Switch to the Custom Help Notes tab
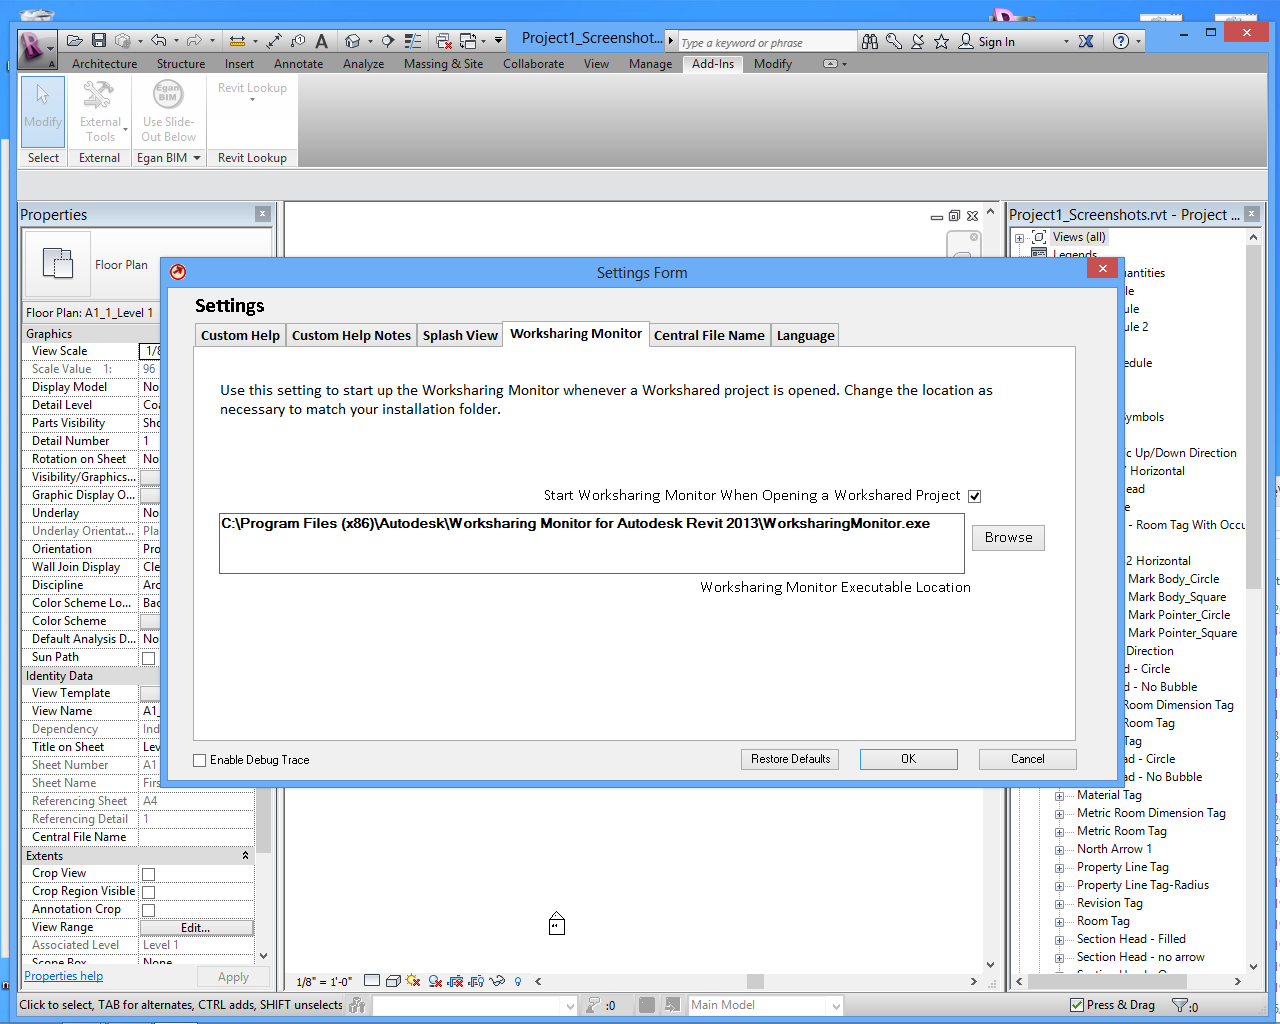 (351, 335)
